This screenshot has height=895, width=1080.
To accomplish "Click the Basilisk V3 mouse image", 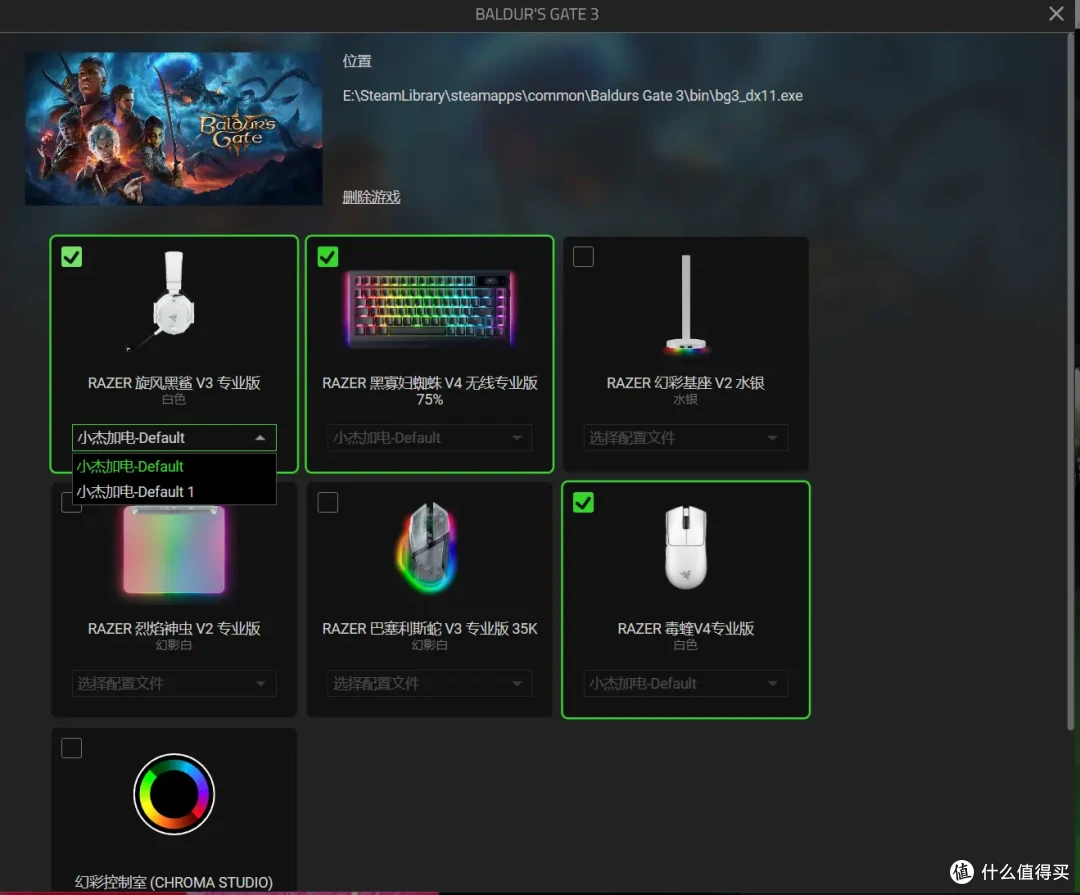I will point(427,547).
